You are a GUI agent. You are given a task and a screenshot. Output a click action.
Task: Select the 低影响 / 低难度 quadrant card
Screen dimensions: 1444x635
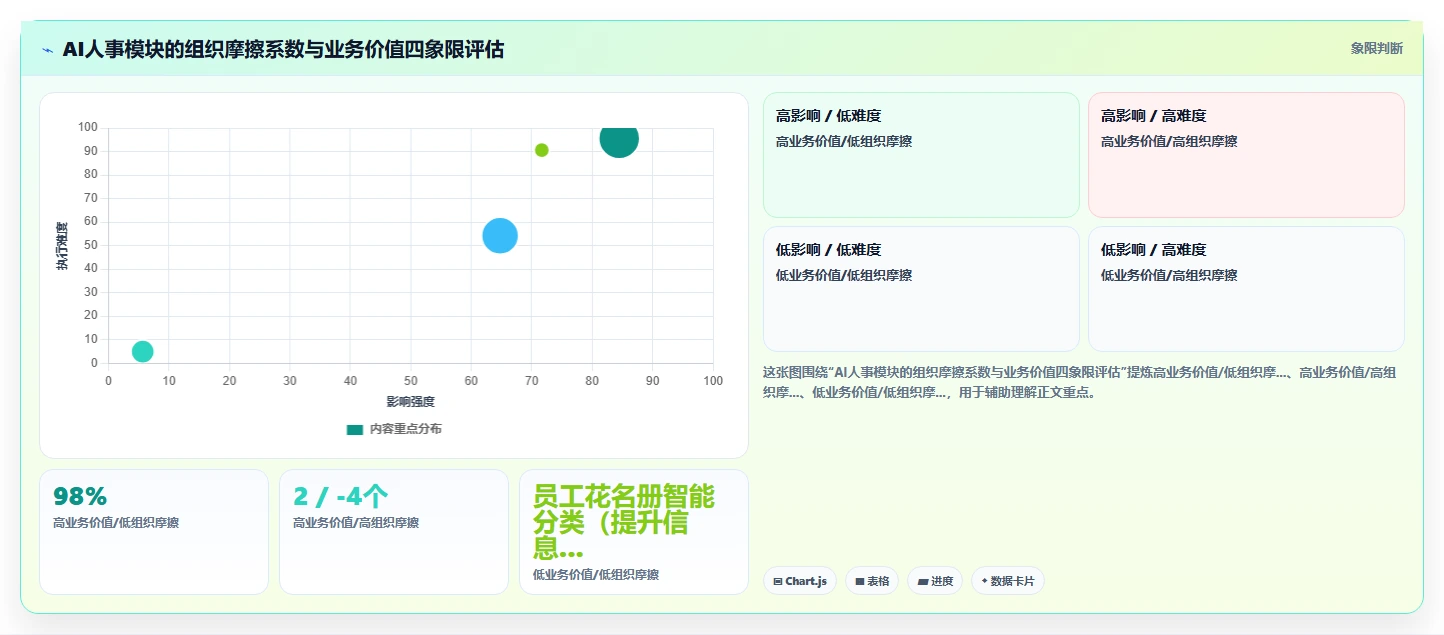921,289
